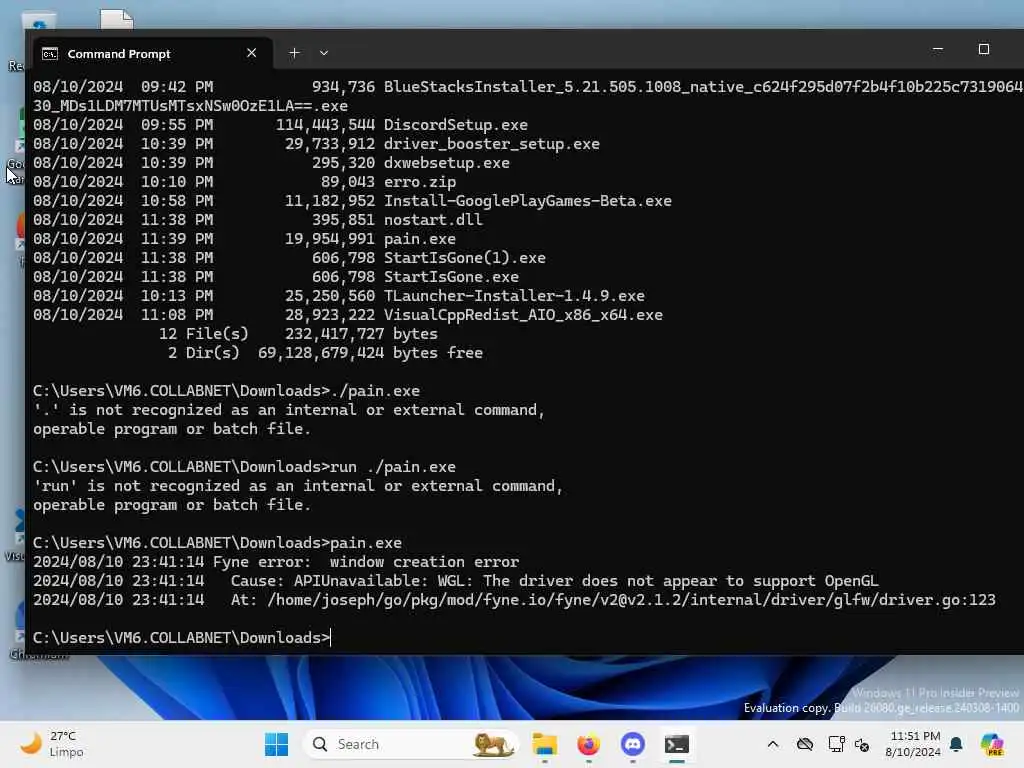Maximize the terminal window

984,50
